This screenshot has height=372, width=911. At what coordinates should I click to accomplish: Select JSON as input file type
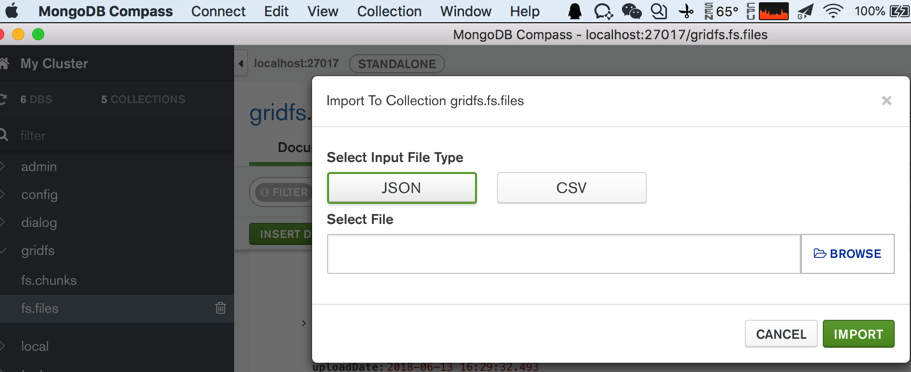click(401, 188)
